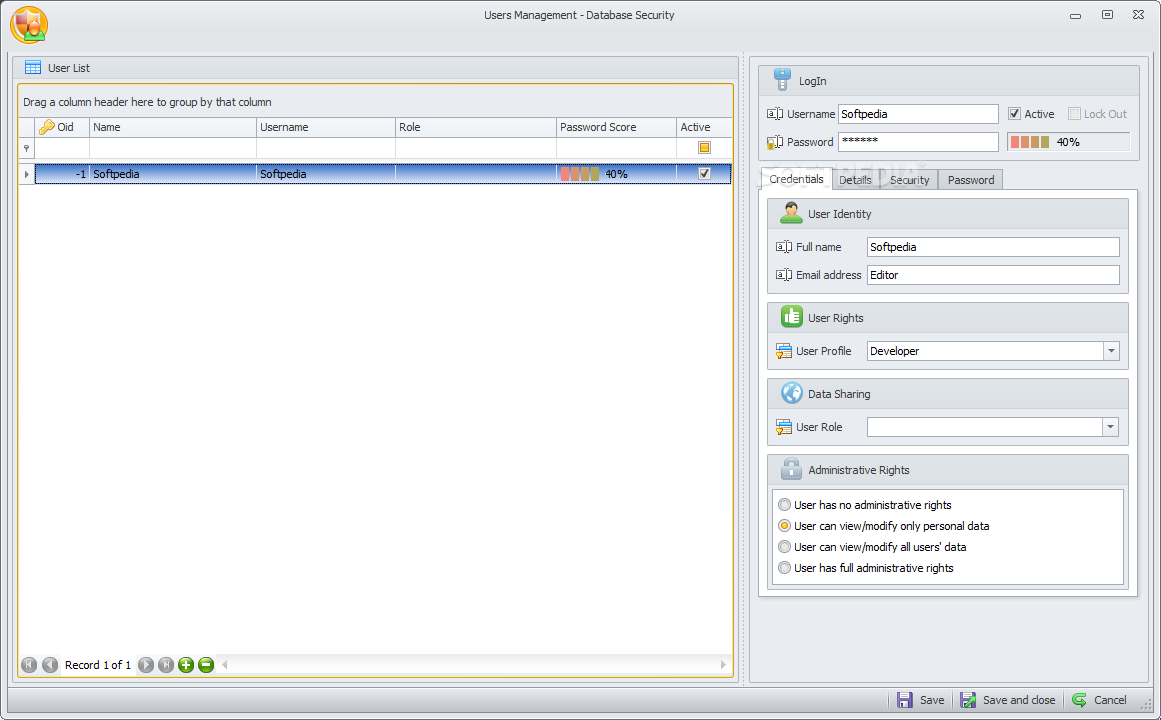Screen dimensions: 1161x720
Task: Go to next record navigation button
Action: 146,664
